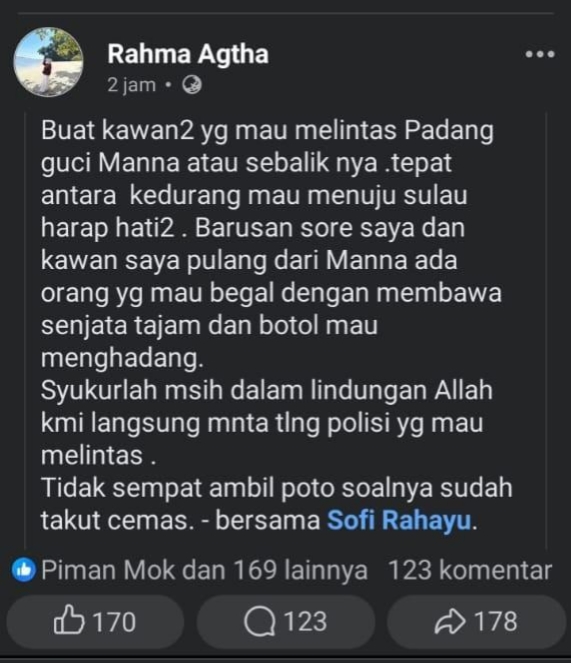Click the like count number 170

click(114, 622)
